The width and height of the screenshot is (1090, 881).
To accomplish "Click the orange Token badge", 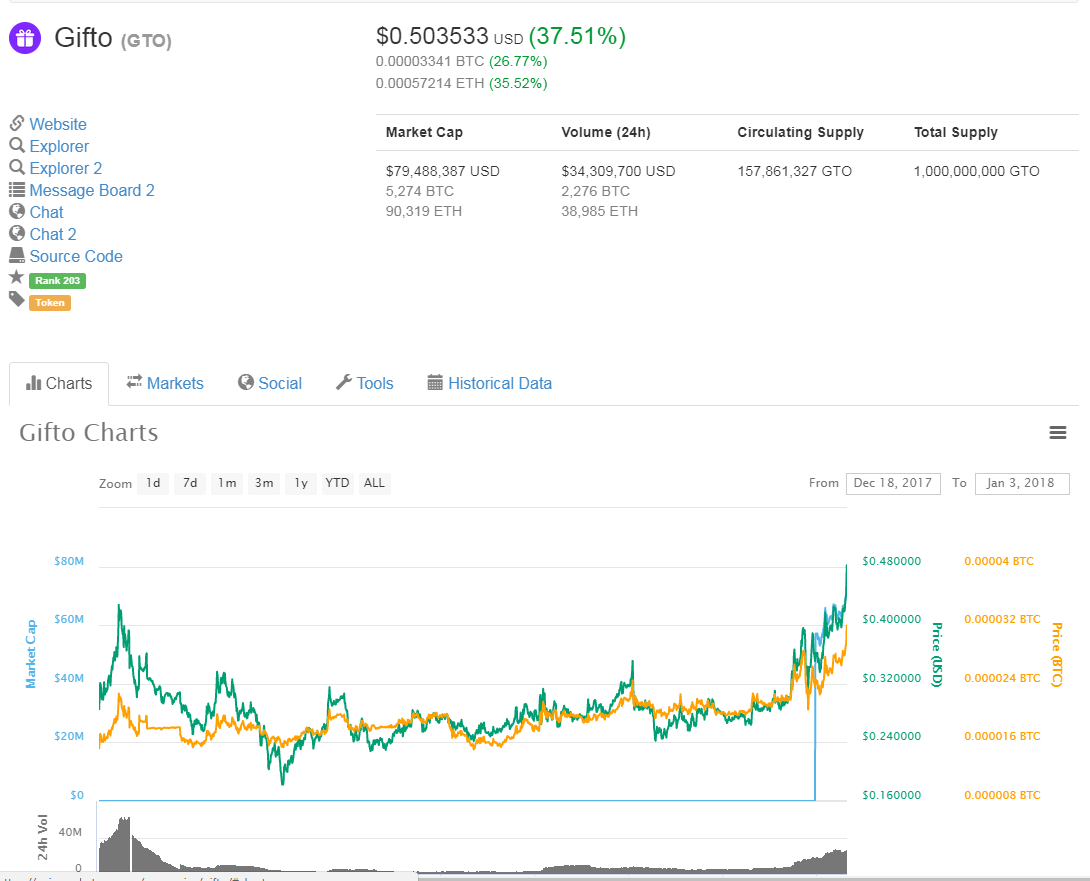I will point(50,303).
